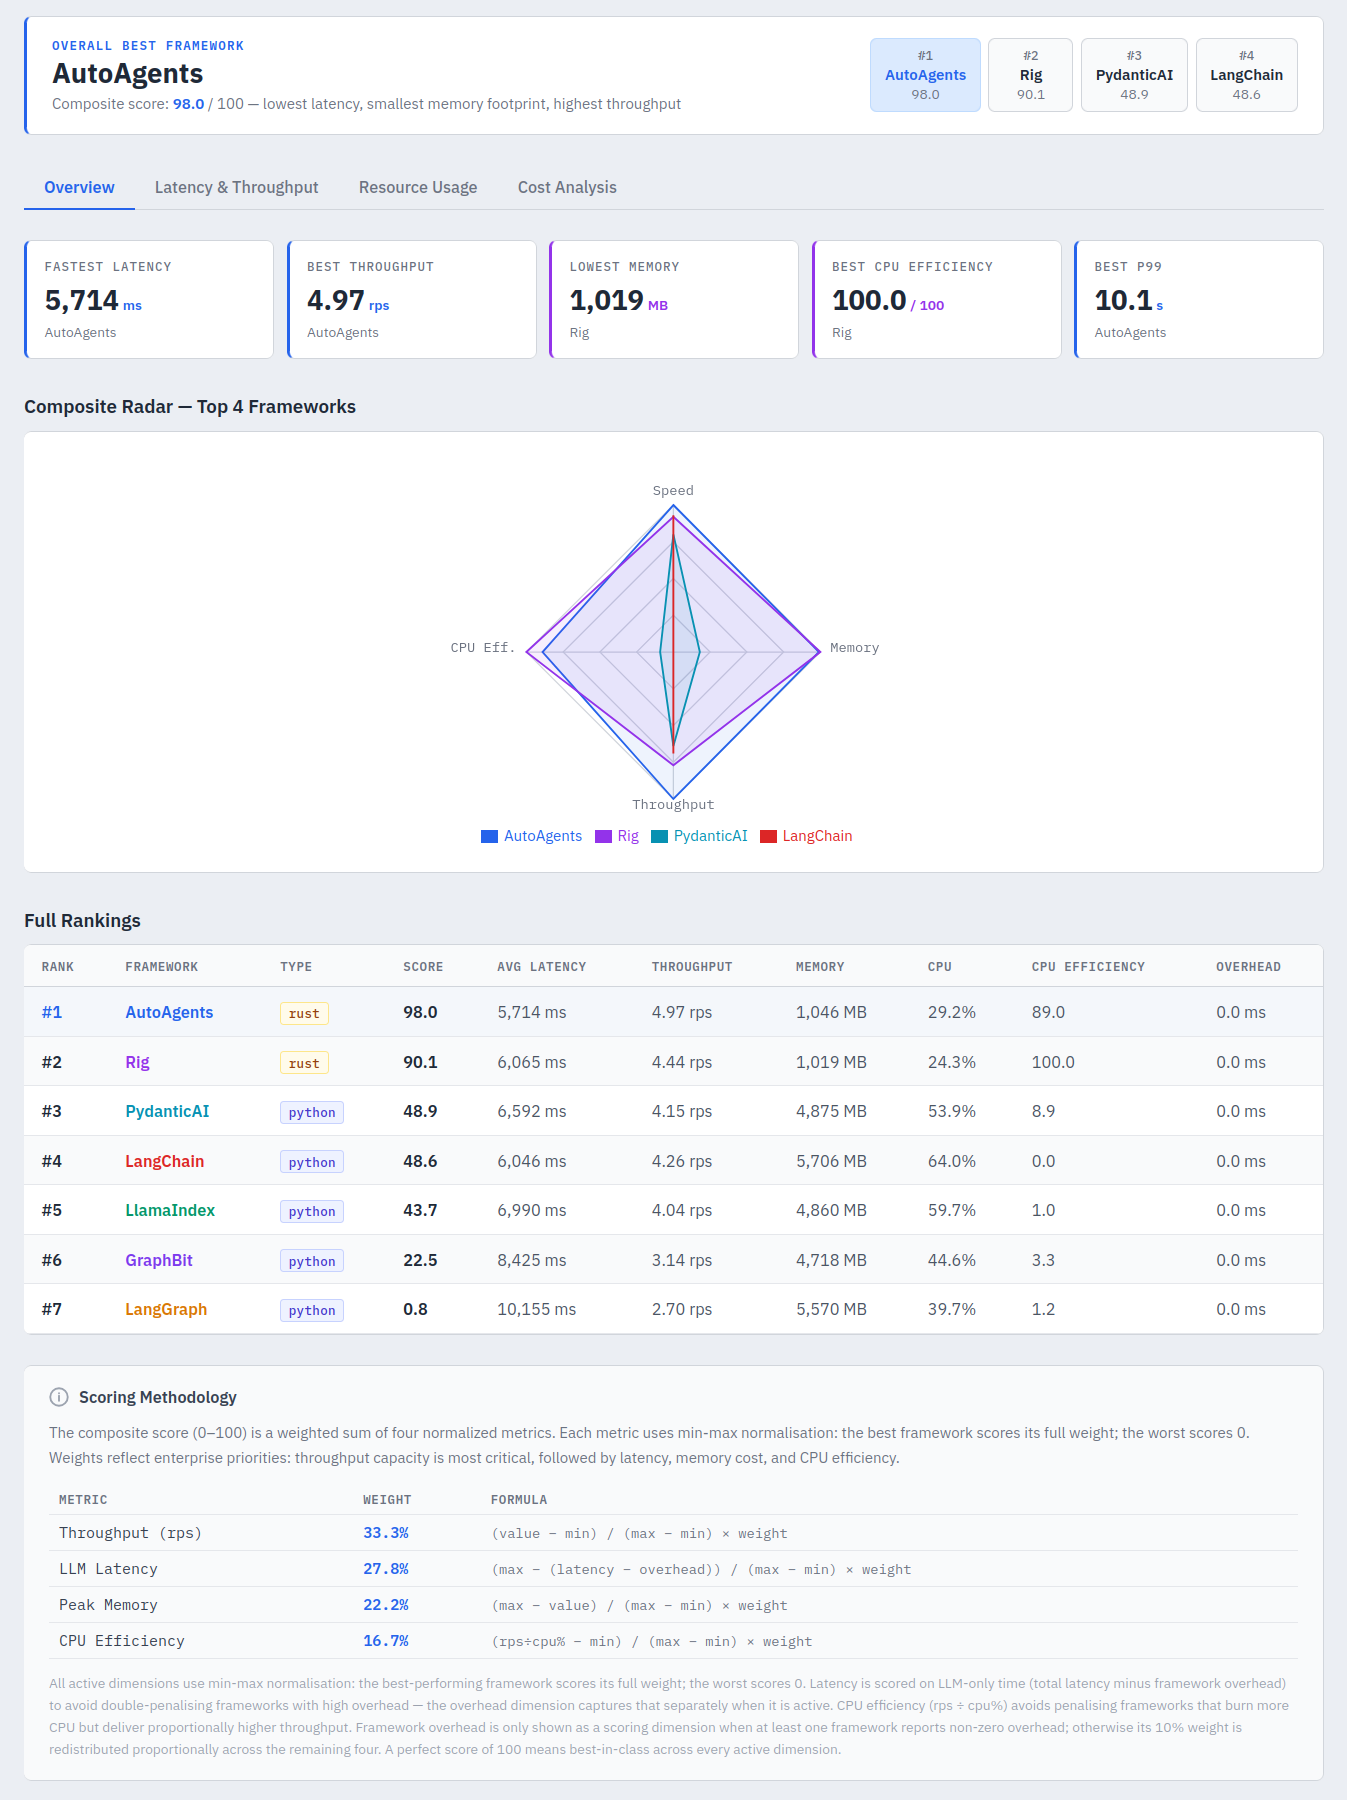The width and height of the screenshot is (1347, 1800).
Task: Click the RANK column header
Action: [x=58, y=967]
